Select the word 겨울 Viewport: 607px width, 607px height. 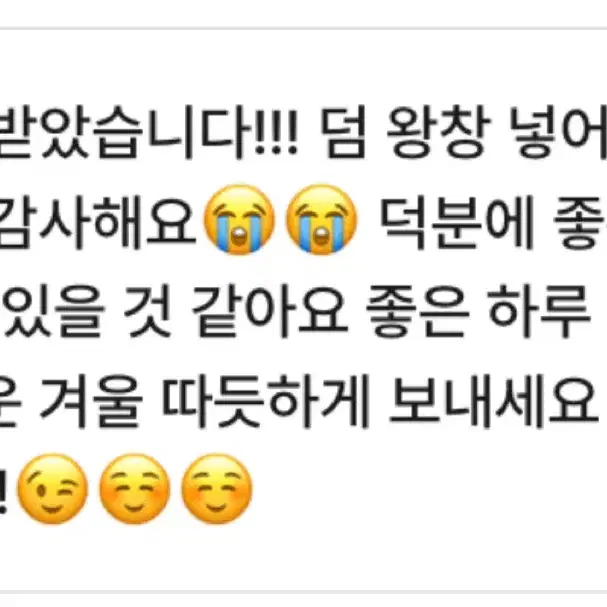tap(91, 401)
